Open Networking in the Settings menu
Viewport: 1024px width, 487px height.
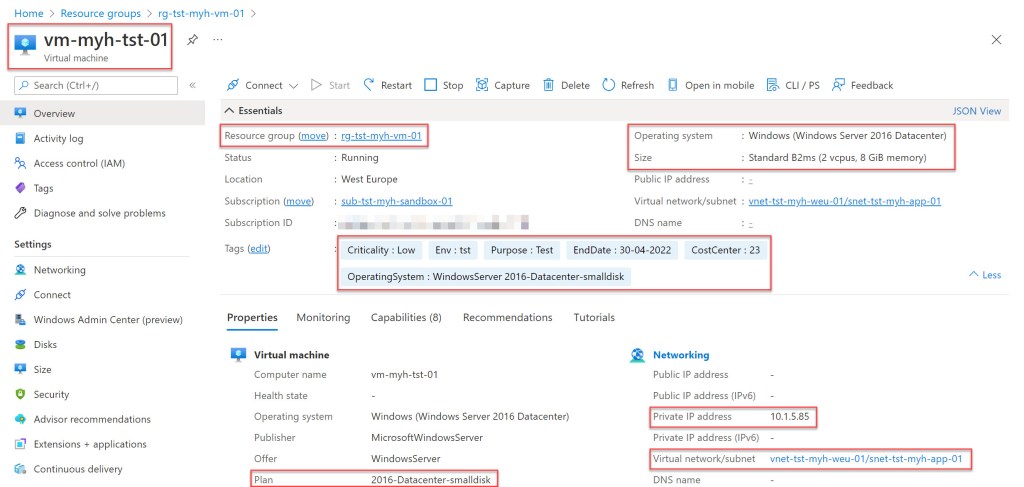click(x=59, y=270)
